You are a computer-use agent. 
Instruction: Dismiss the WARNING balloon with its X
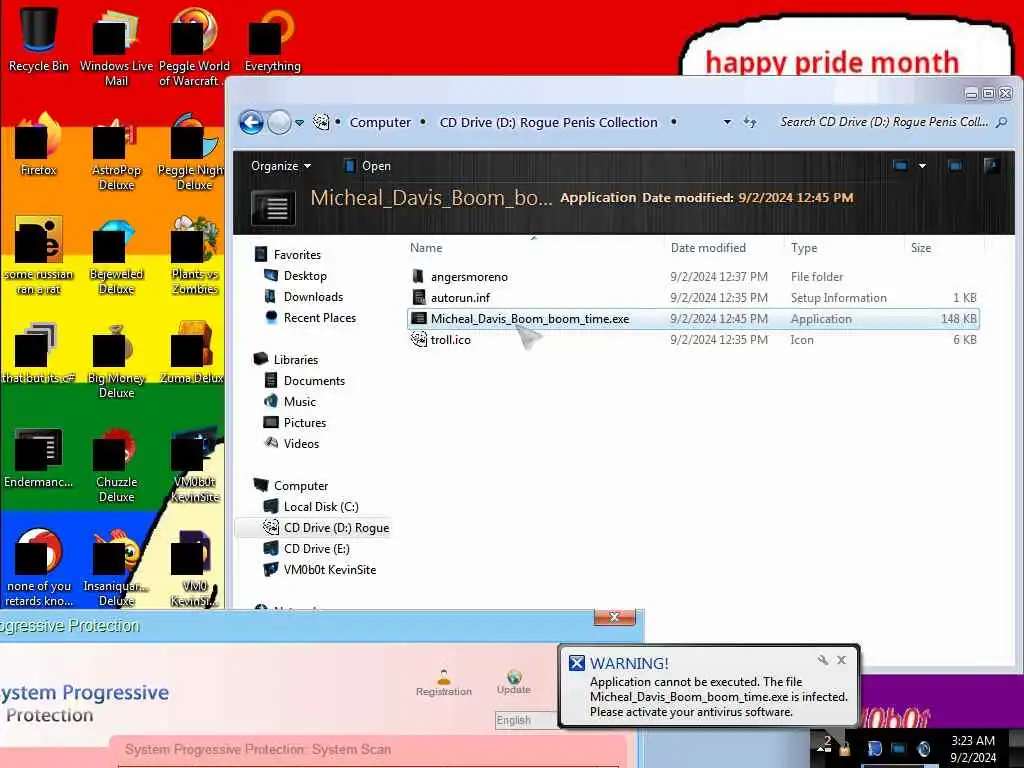coord(842,660)
